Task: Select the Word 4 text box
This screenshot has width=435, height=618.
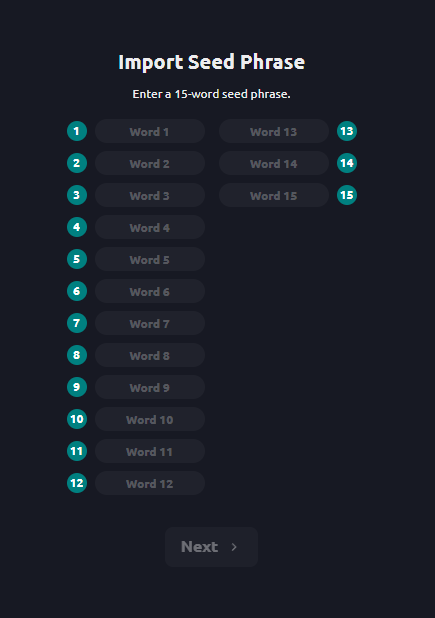Action: [x=150, y=227]
